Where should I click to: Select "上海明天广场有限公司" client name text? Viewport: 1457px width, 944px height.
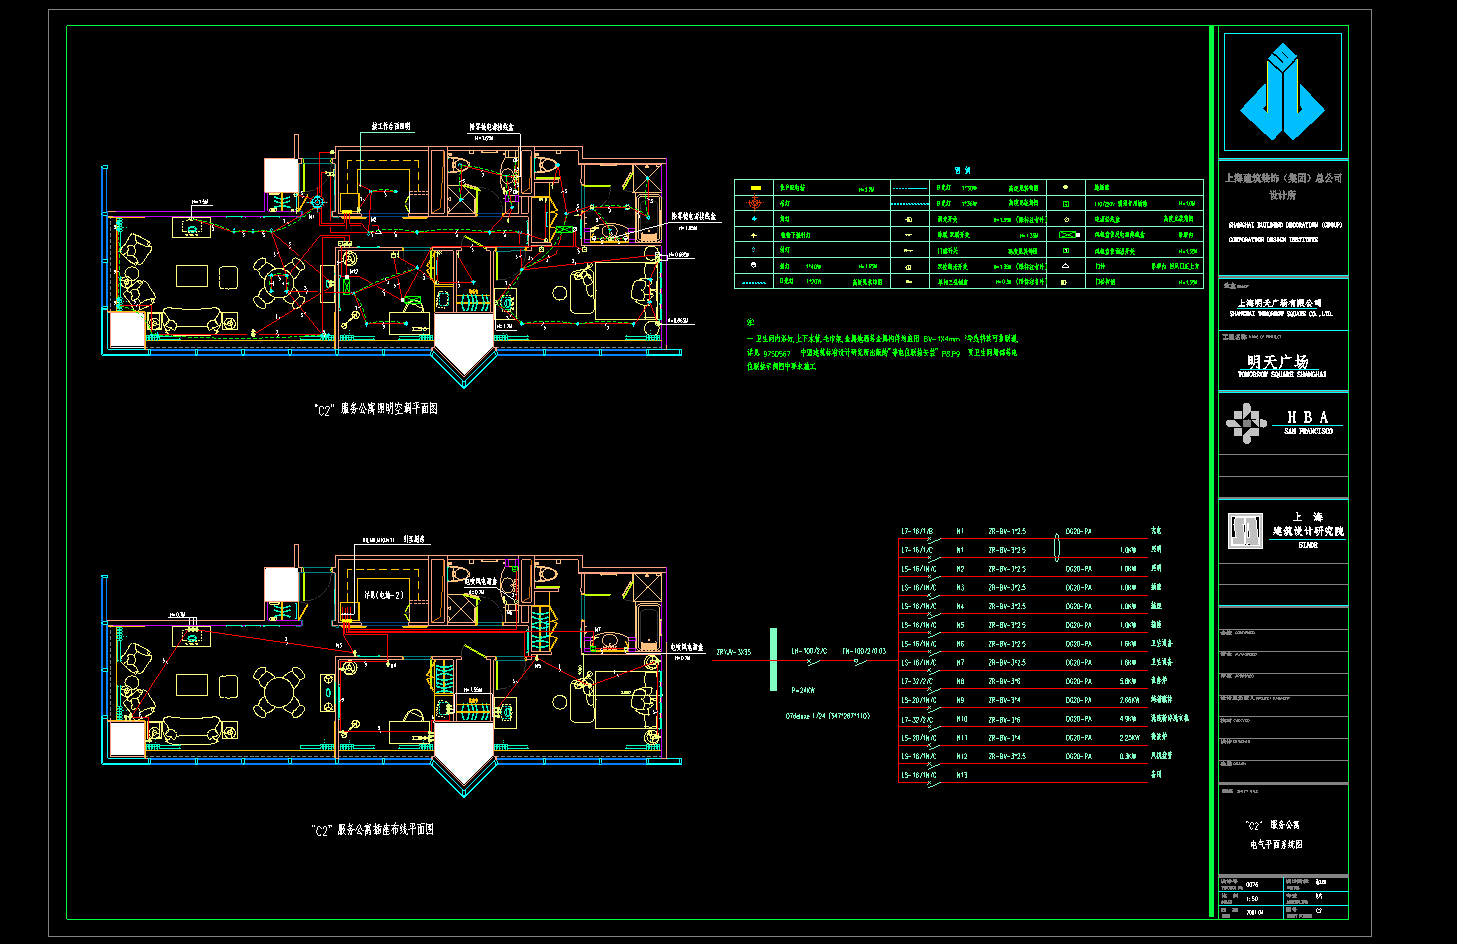pyautogui.click(x=1279, y=303)
